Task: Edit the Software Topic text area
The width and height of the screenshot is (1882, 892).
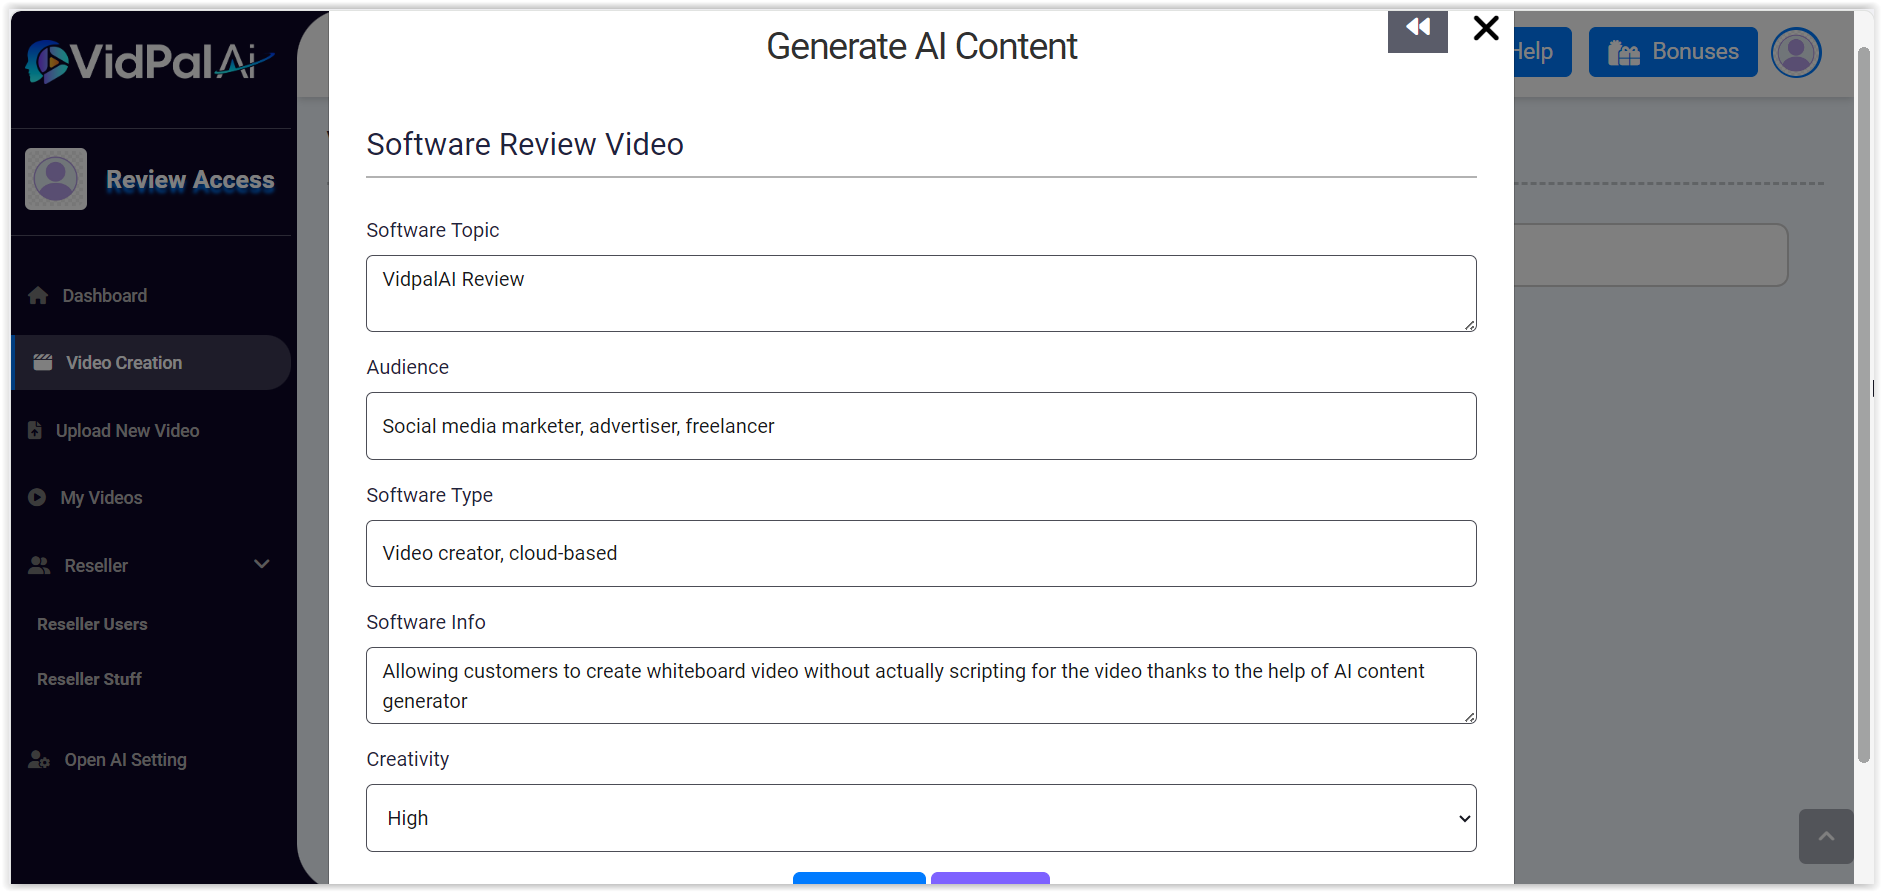Action: click(921, 293)
